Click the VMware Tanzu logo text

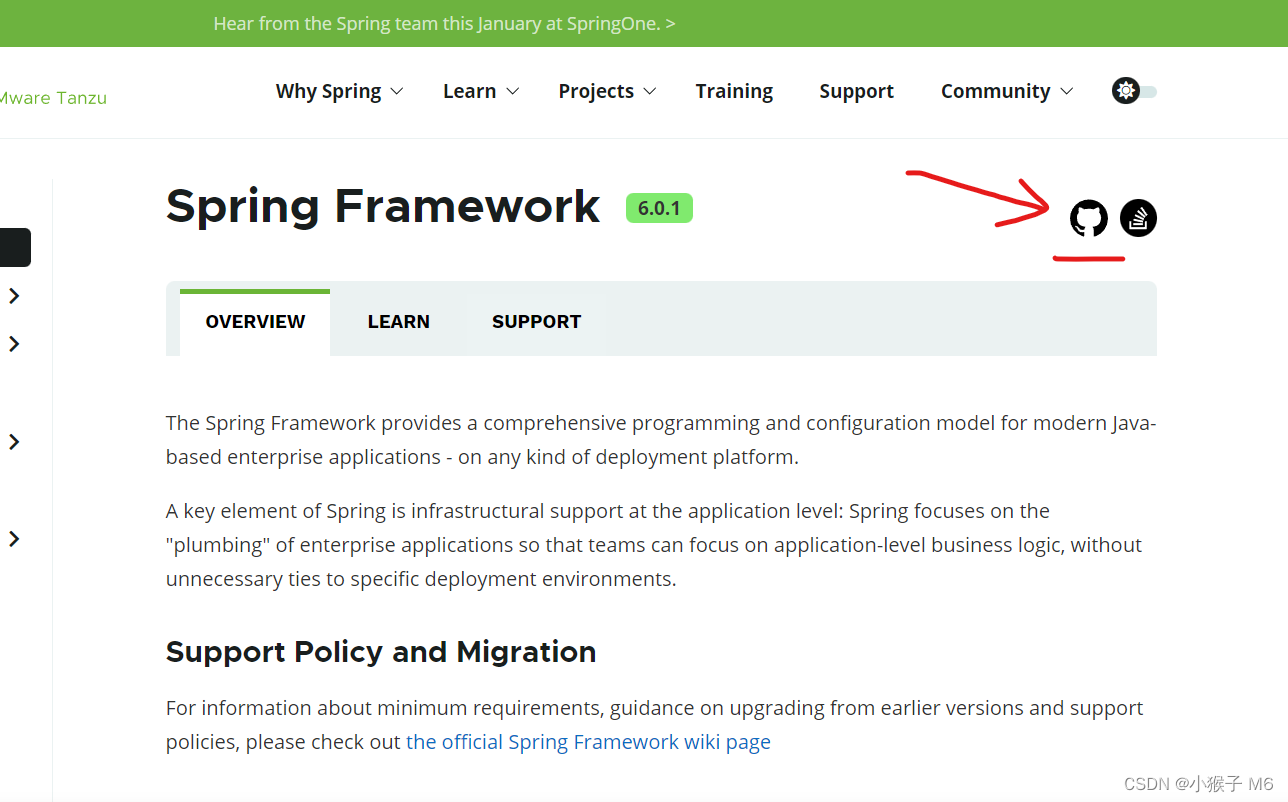click(x=53, y=98)
